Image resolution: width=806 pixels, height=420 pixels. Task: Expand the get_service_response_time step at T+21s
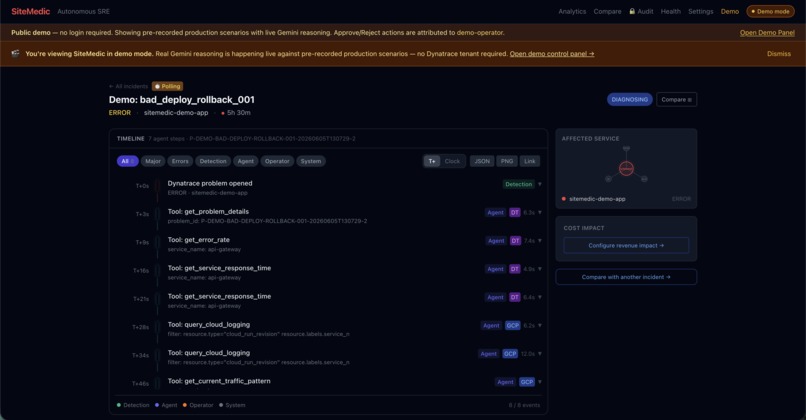[x=540, y=297]
